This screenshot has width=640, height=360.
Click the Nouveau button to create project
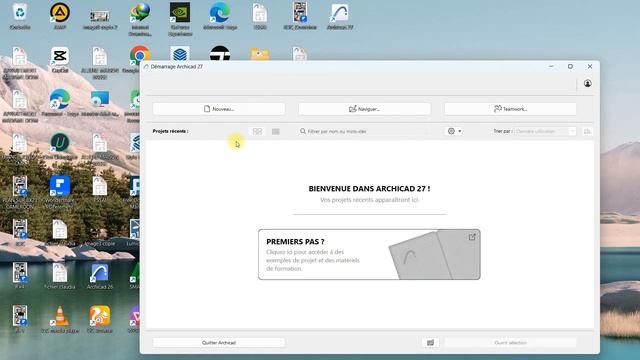219,109
